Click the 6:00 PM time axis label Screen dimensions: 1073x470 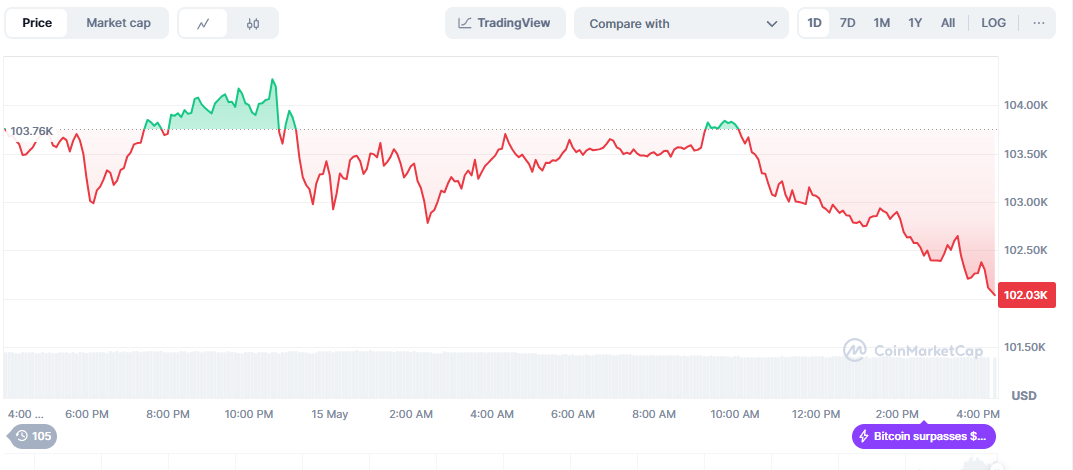pyautogui.click(x=86, y=414)
